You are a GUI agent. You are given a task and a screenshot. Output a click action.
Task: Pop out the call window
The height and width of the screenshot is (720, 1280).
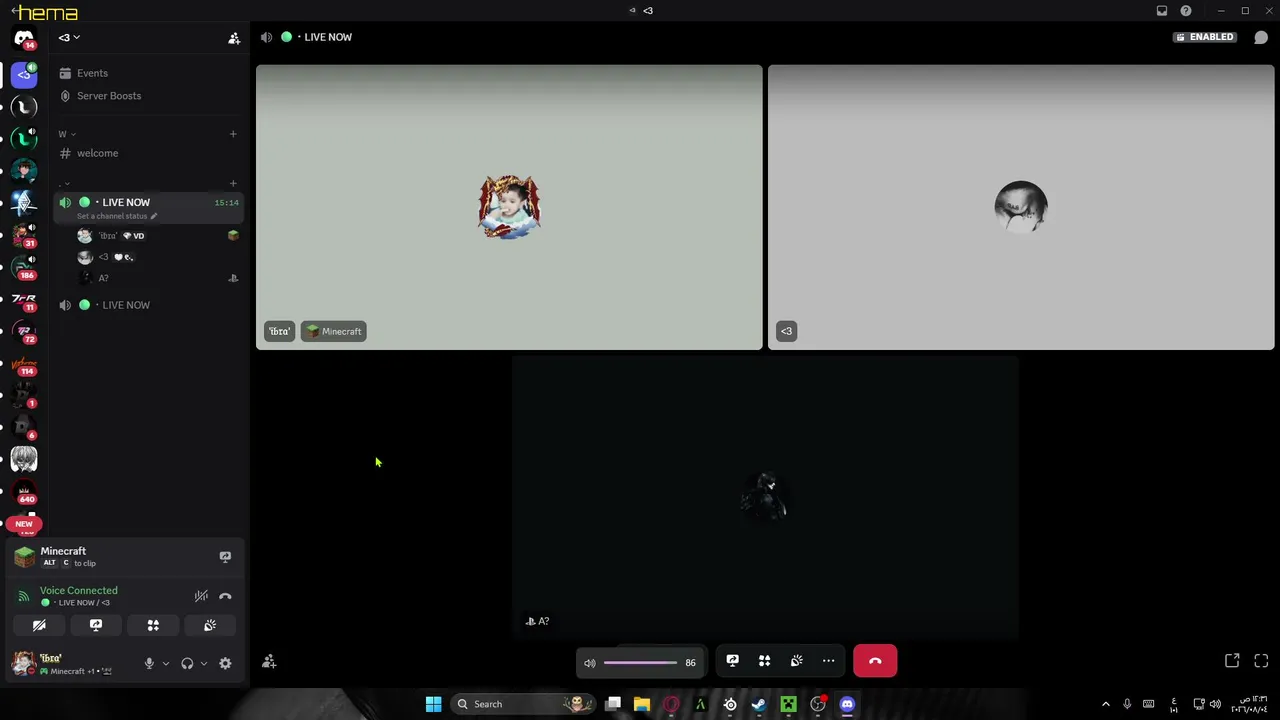click(x=1232, y=661)
